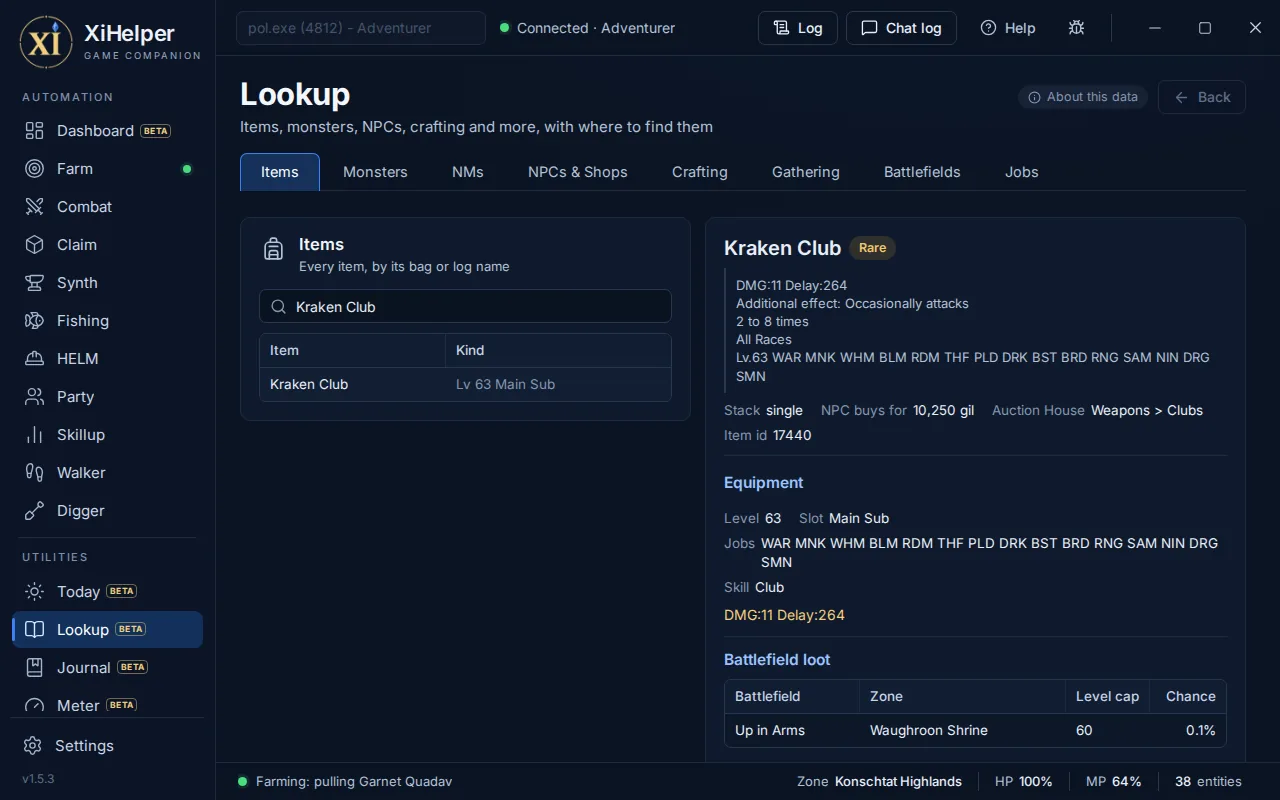Click the Digger shovel icon
The height and width of the screenshot is (800, 1280).
35,511
